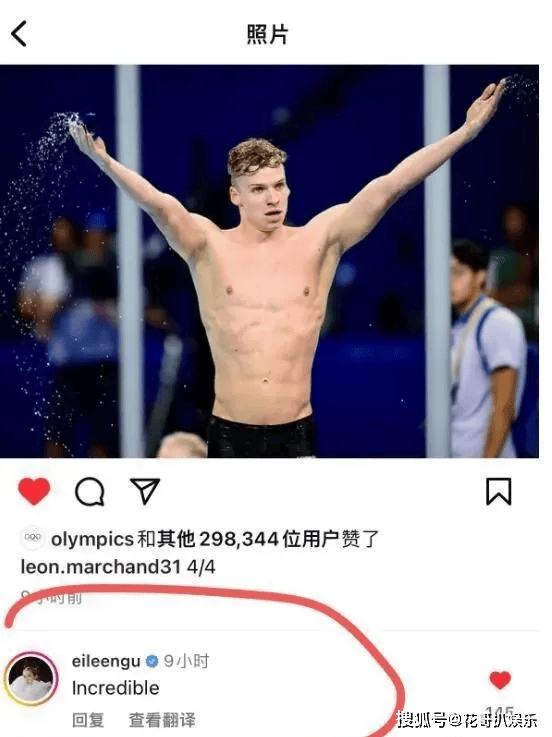
Task: Open the olympics username link
Action: coord(92,539)
